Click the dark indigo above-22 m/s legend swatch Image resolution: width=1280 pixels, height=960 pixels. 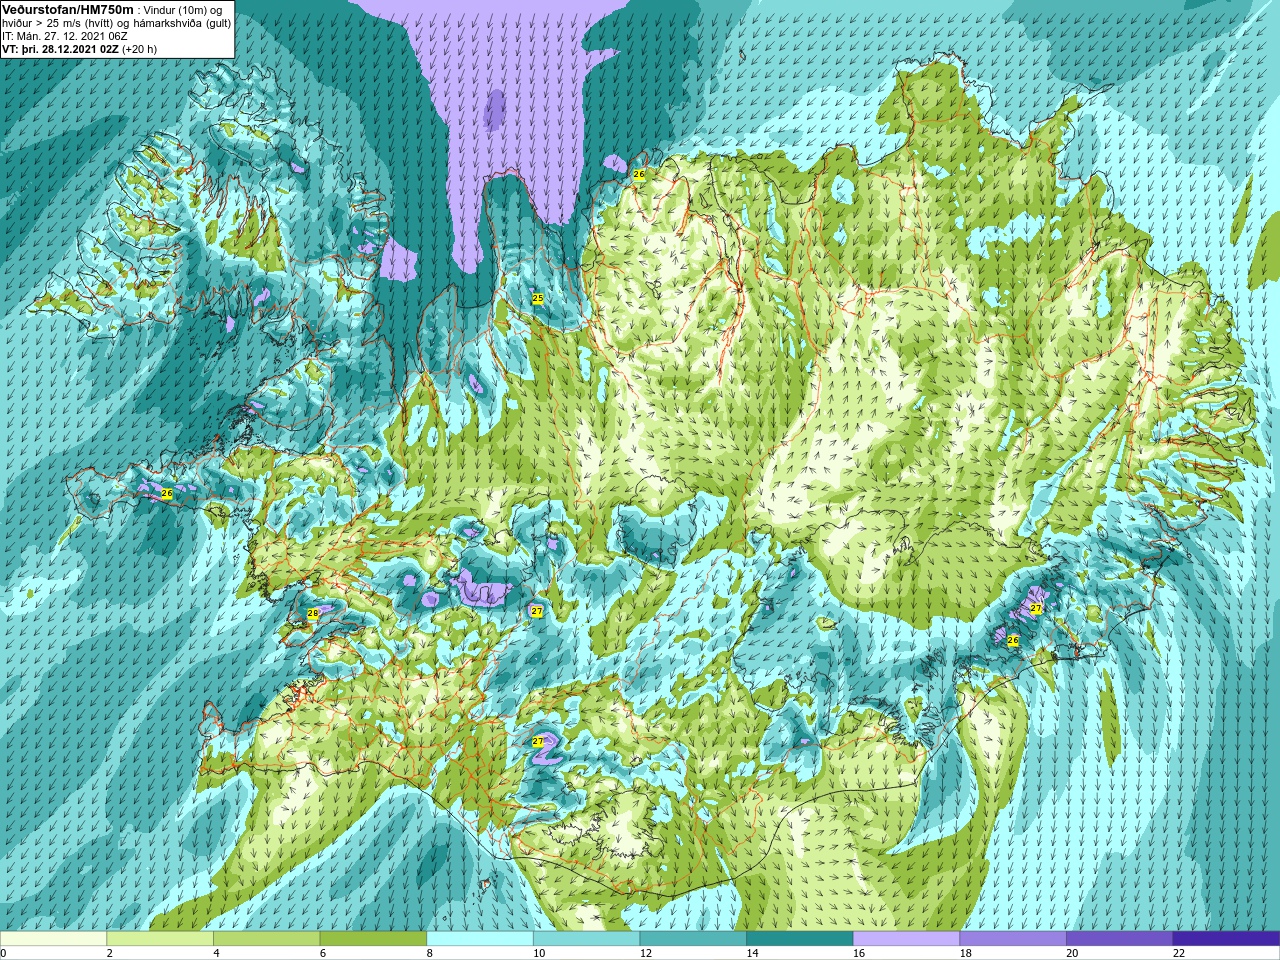point(1226,939)
